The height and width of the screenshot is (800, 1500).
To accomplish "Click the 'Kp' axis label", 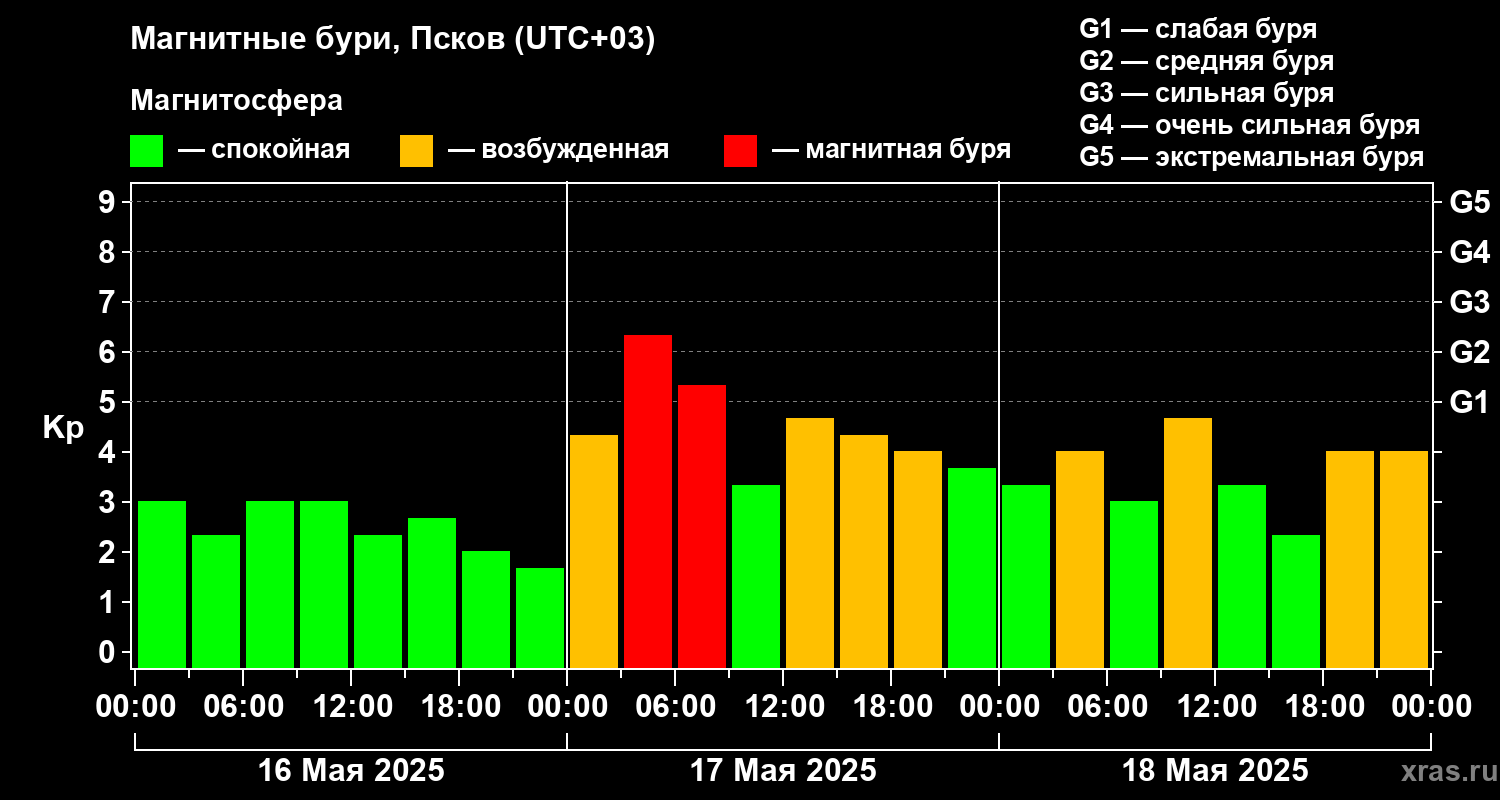I will (x=64, y=428).
